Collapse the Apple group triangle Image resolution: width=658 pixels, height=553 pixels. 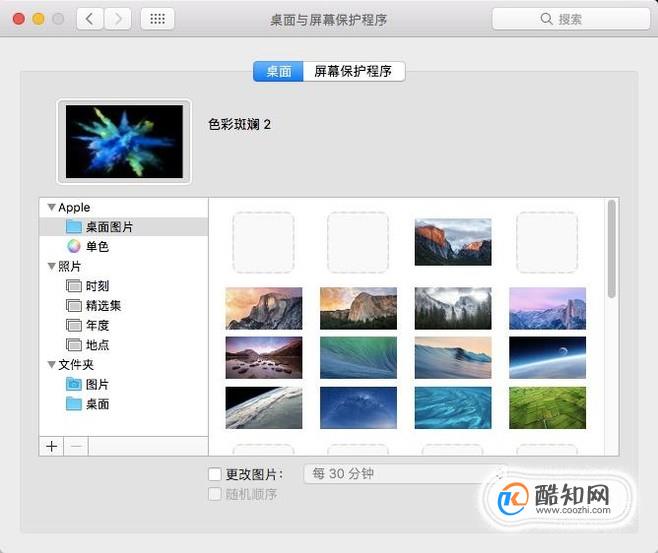[x=52, y=207]
